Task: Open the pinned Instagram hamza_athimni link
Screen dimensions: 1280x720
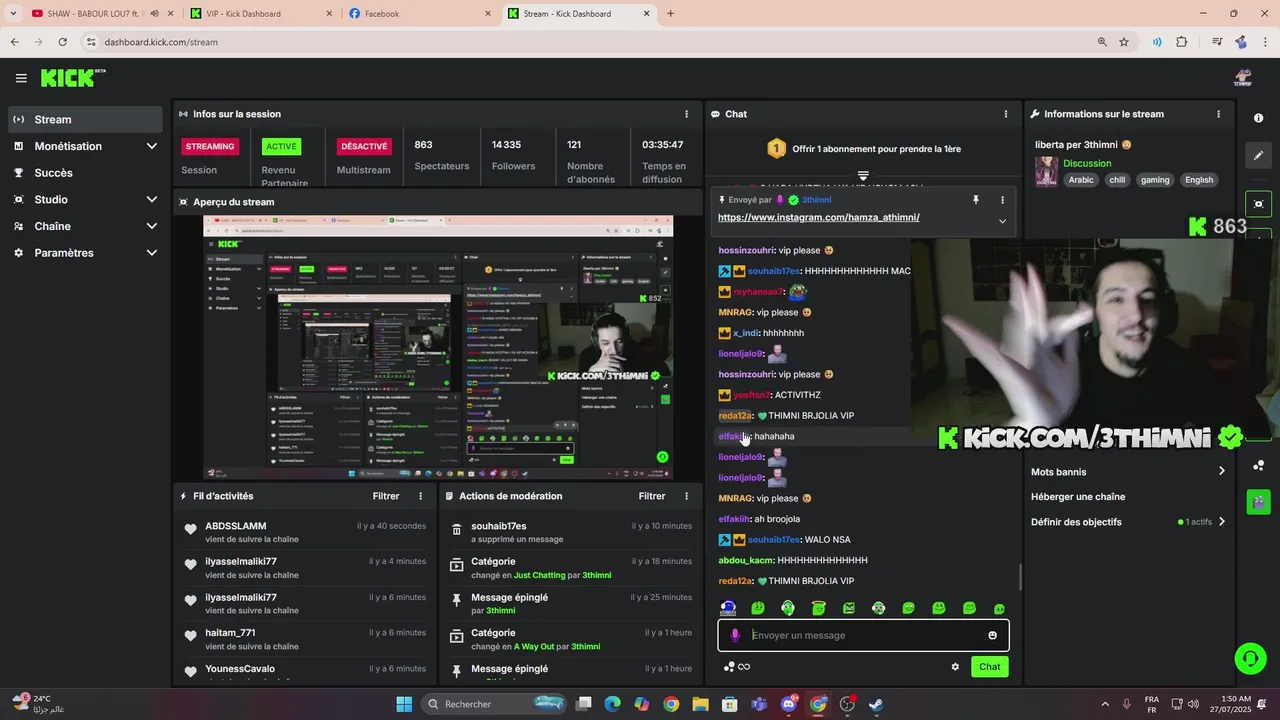Action: tap(819, 217)
